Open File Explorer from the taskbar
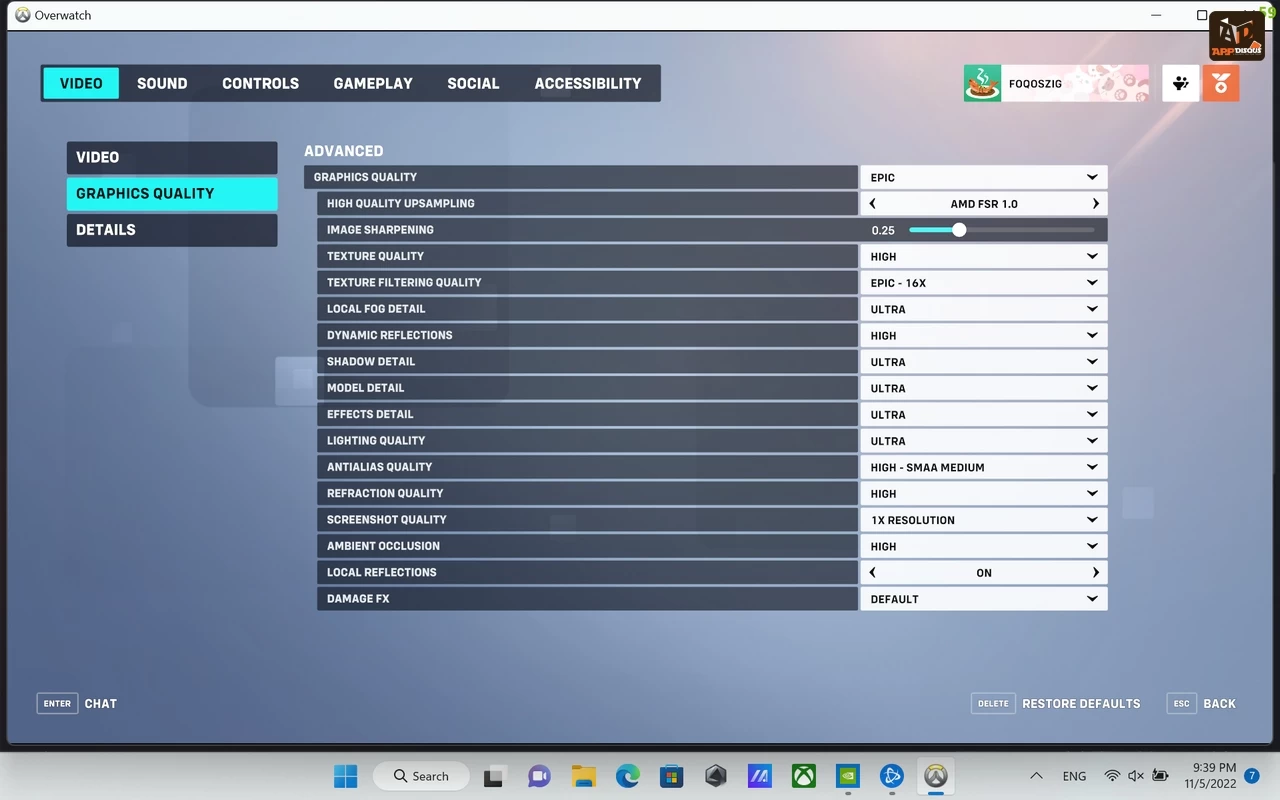This screenshot has height=800, width=1280. (x=583, y=776)
